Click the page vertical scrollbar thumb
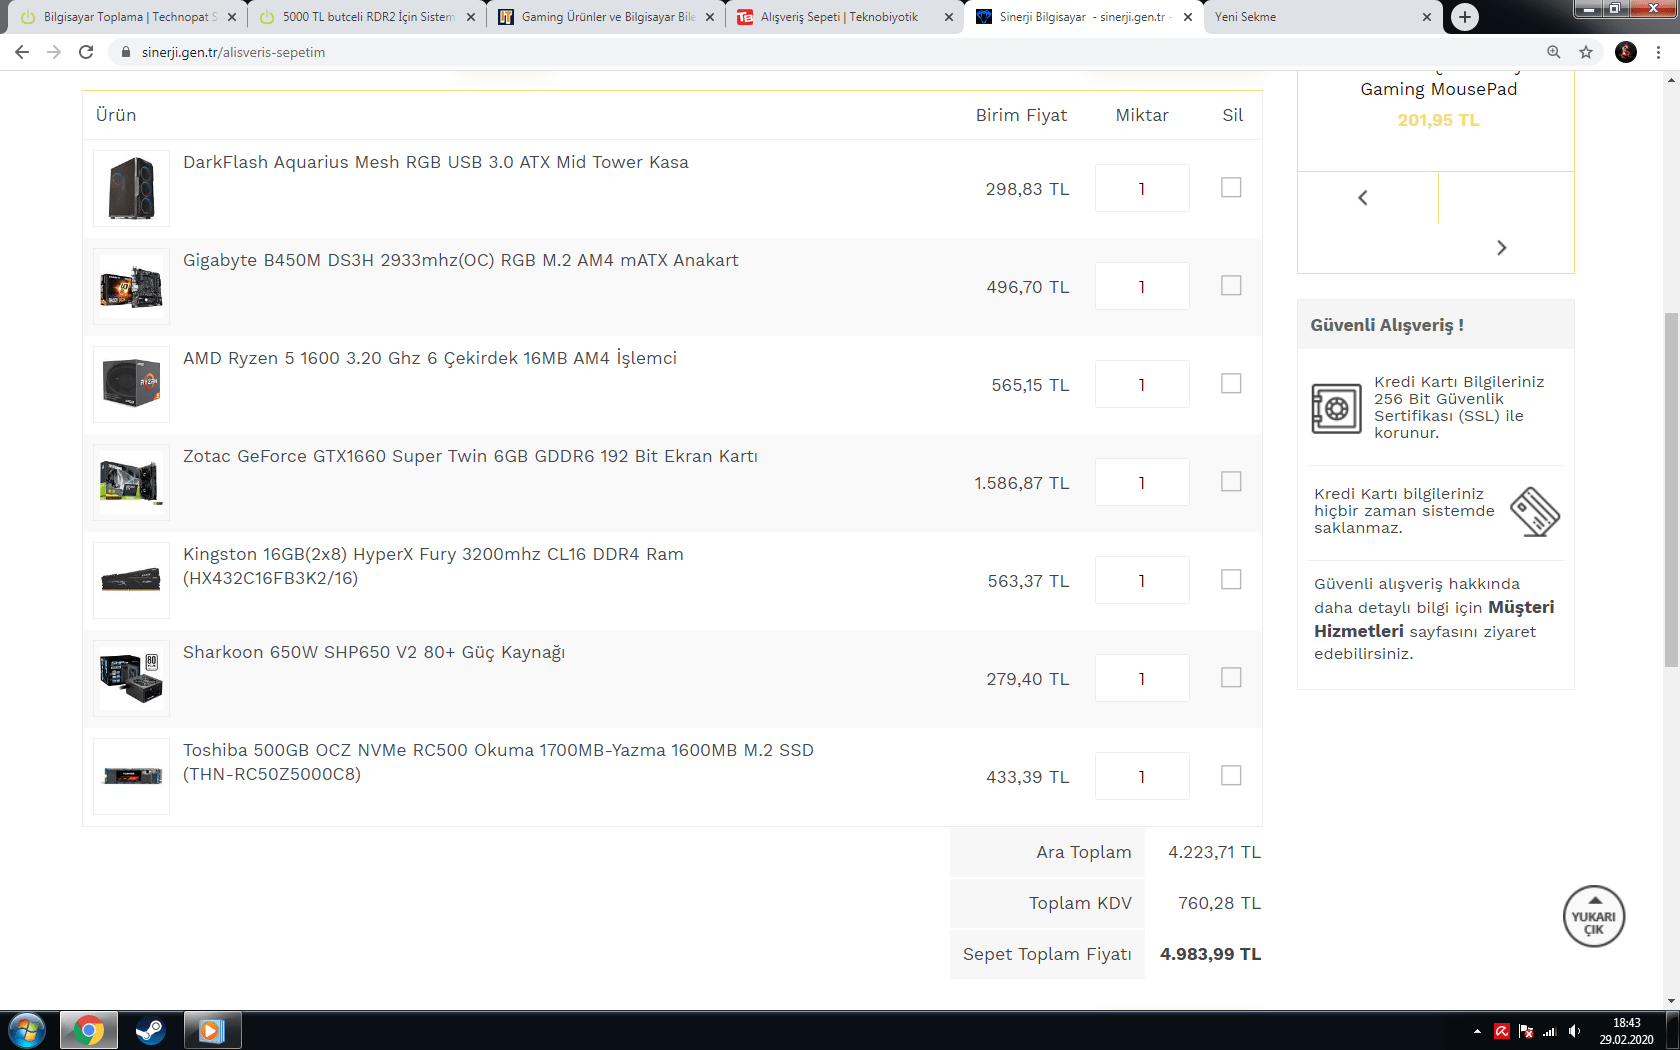This screenshot has height=1050, width=1680. point(1671,490)
